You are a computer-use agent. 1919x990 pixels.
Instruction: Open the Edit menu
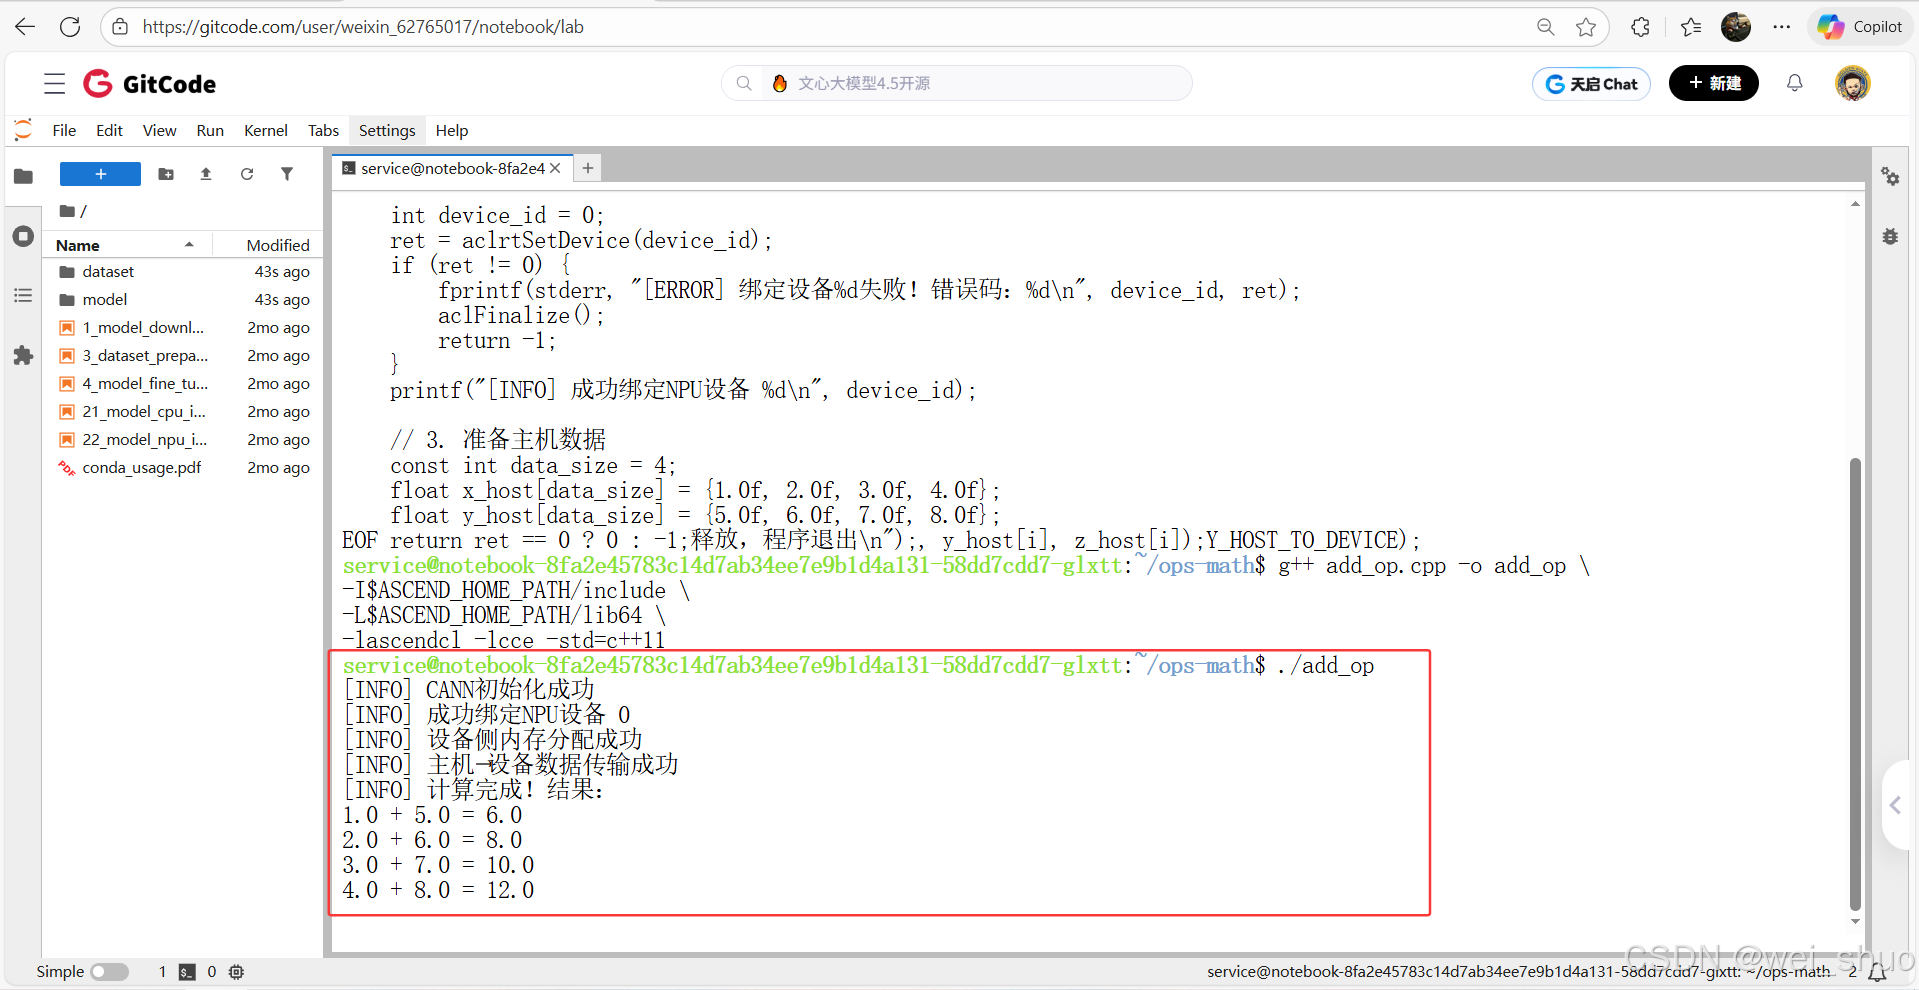point(109,130)
